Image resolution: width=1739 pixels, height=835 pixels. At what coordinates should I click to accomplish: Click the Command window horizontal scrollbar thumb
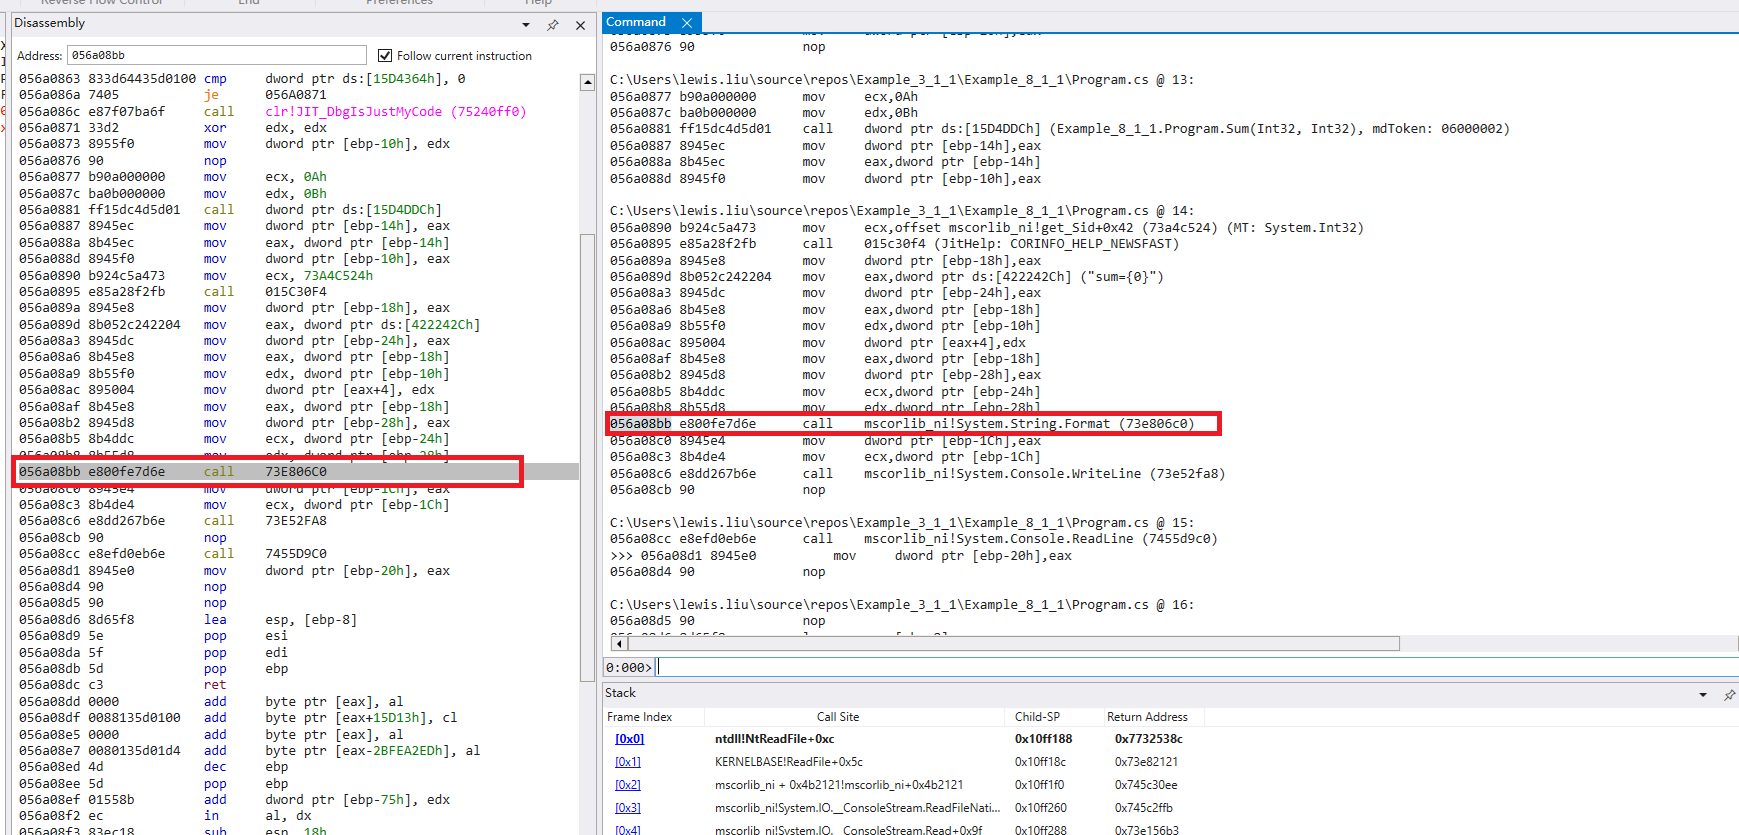click(1013, 643)
